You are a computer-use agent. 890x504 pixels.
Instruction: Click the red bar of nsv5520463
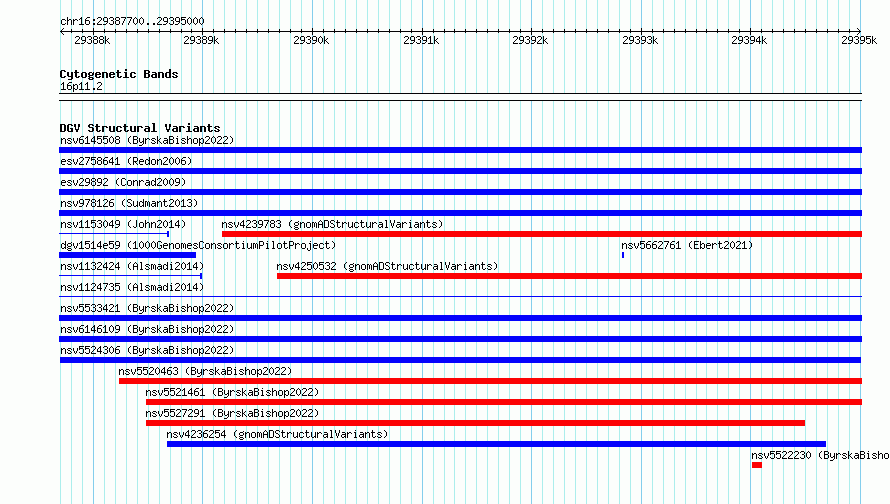click(490, 381)
